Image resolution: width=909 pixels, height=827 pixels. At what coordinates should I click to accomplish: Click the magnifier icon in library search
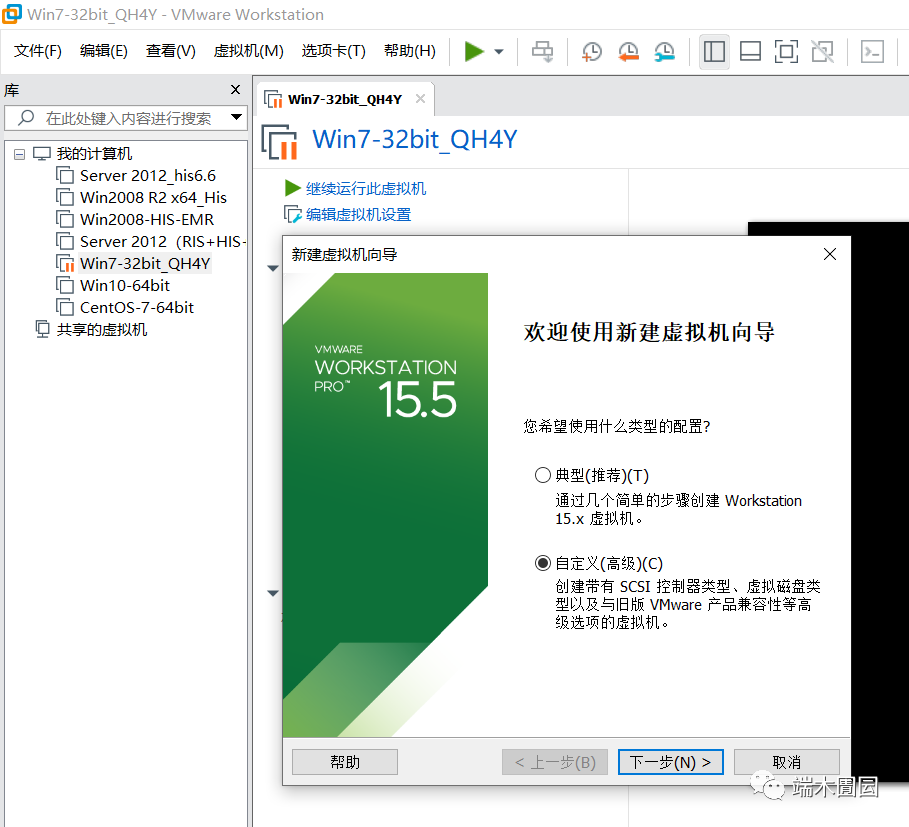(26, 118)
